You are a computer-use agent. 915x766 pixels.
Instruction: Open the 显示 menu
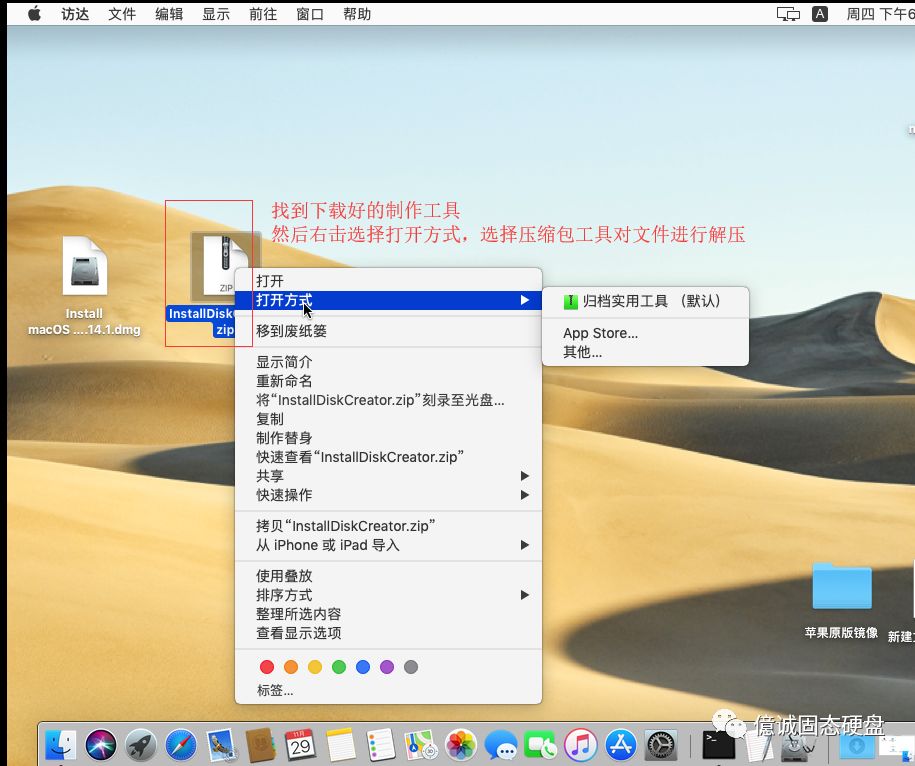click(x=216, y=14)
